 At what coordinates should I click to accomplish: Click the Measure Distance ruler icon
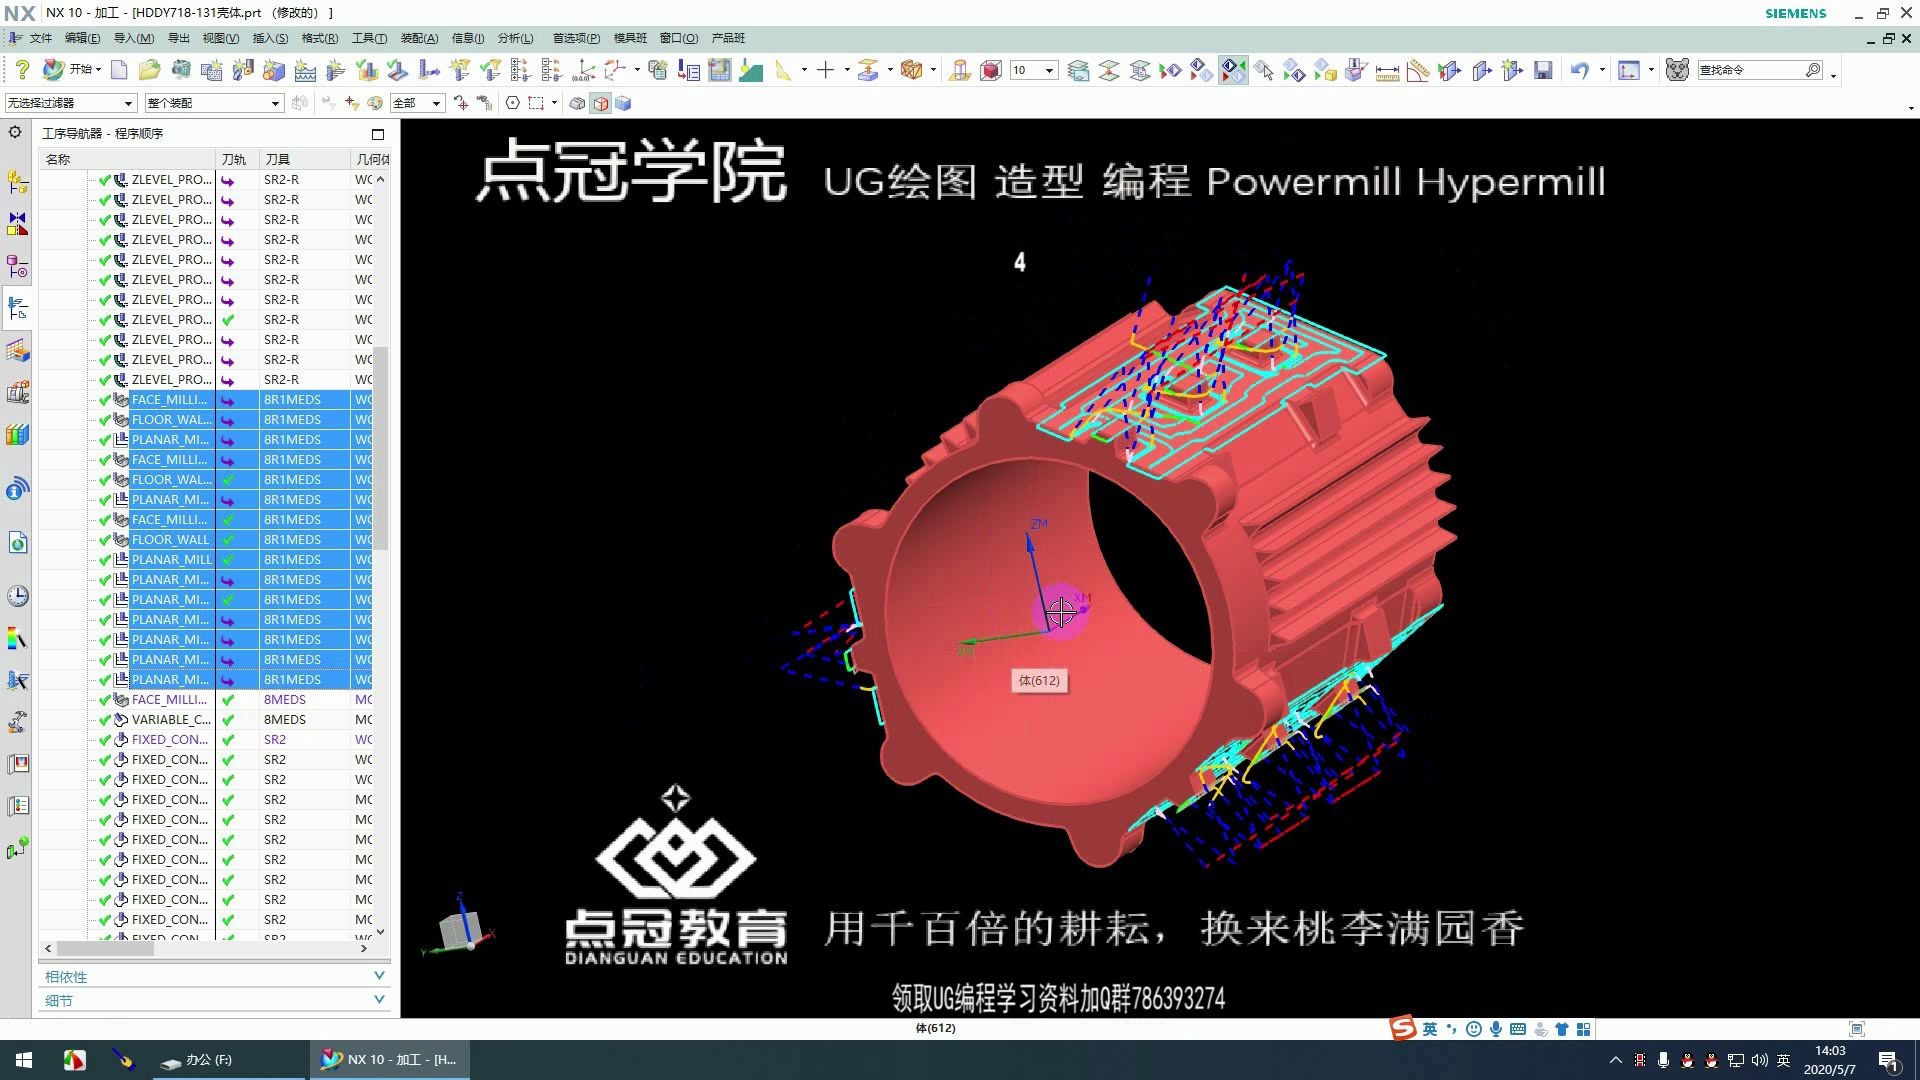pos(1387,71)
